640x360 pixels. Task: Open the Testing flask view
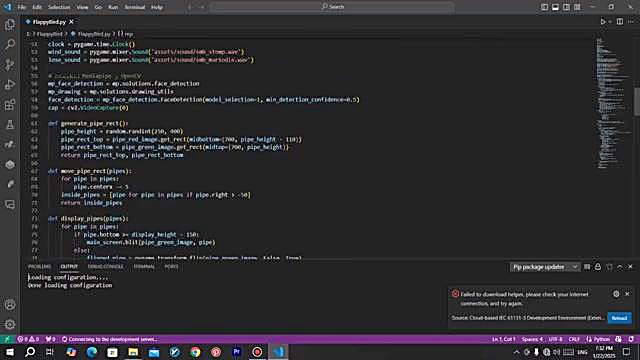(x=10, y=124)
